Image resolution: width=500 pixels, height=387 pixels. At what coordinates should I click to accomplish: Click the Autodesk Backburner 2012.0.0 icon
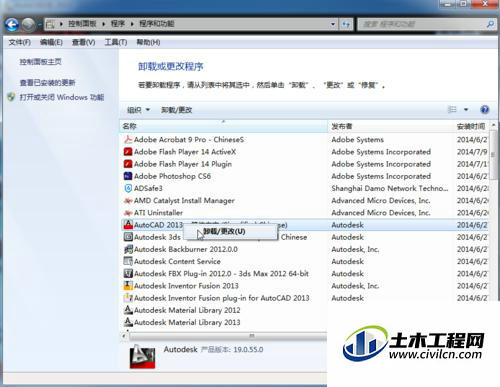128,249
